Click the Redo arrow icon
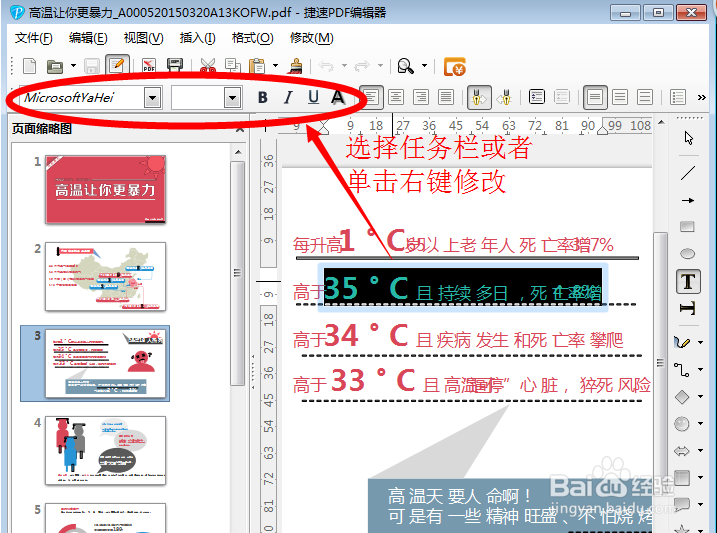Image resolution: width=717 pixels, height=533 pixels. pos(362,66)
